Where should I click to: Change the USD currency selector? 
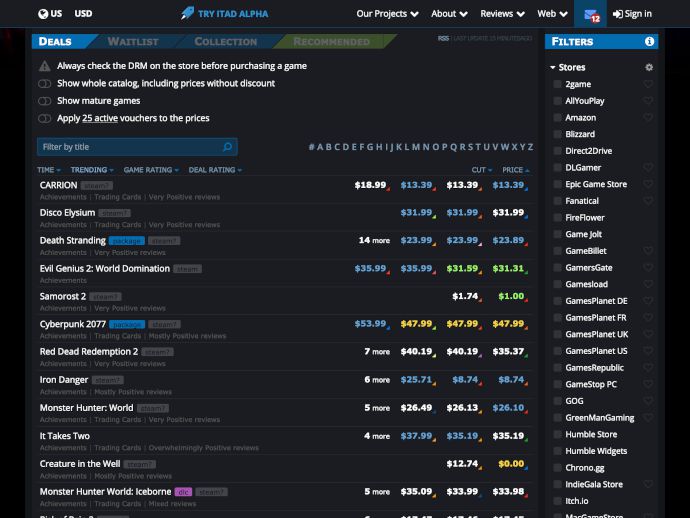point(83,14)
